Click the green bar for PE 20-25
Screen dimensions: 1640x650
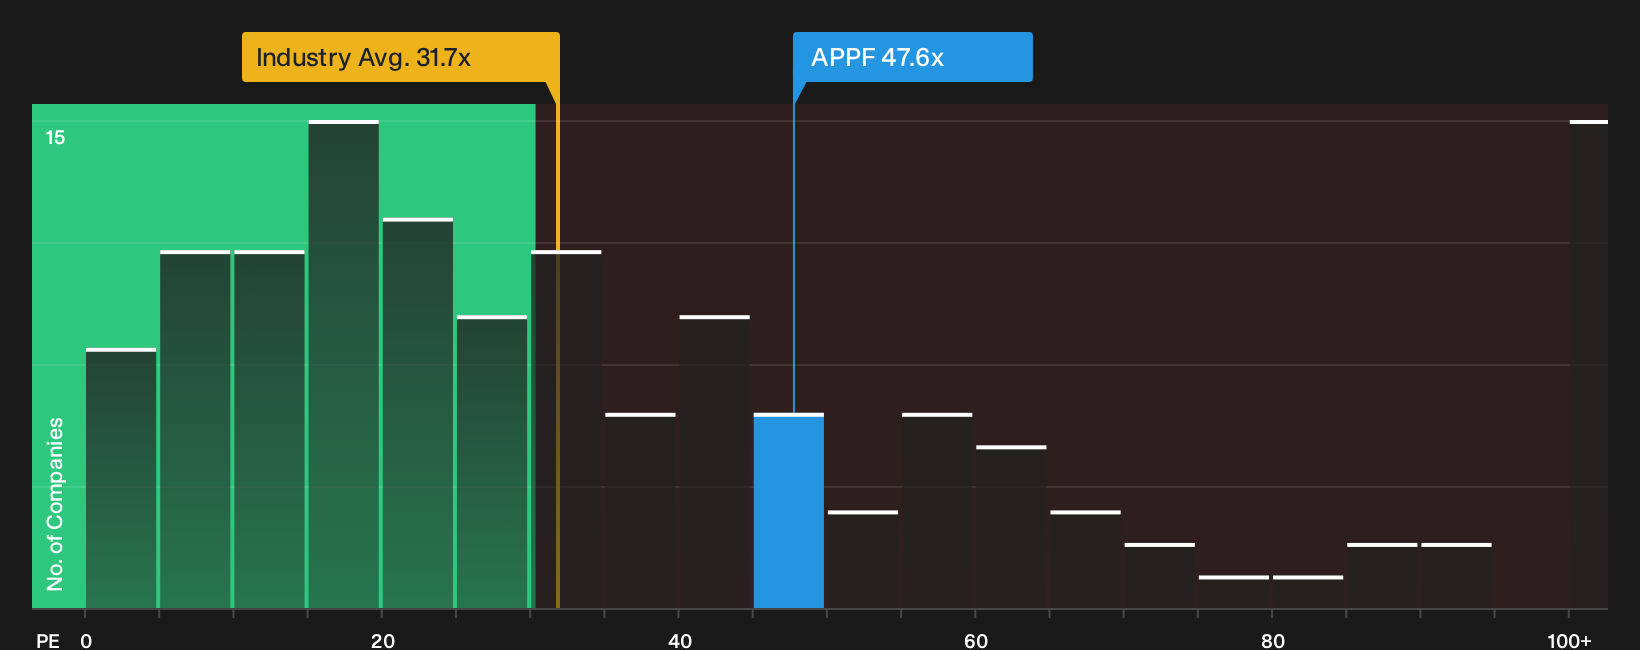point(418,414)
